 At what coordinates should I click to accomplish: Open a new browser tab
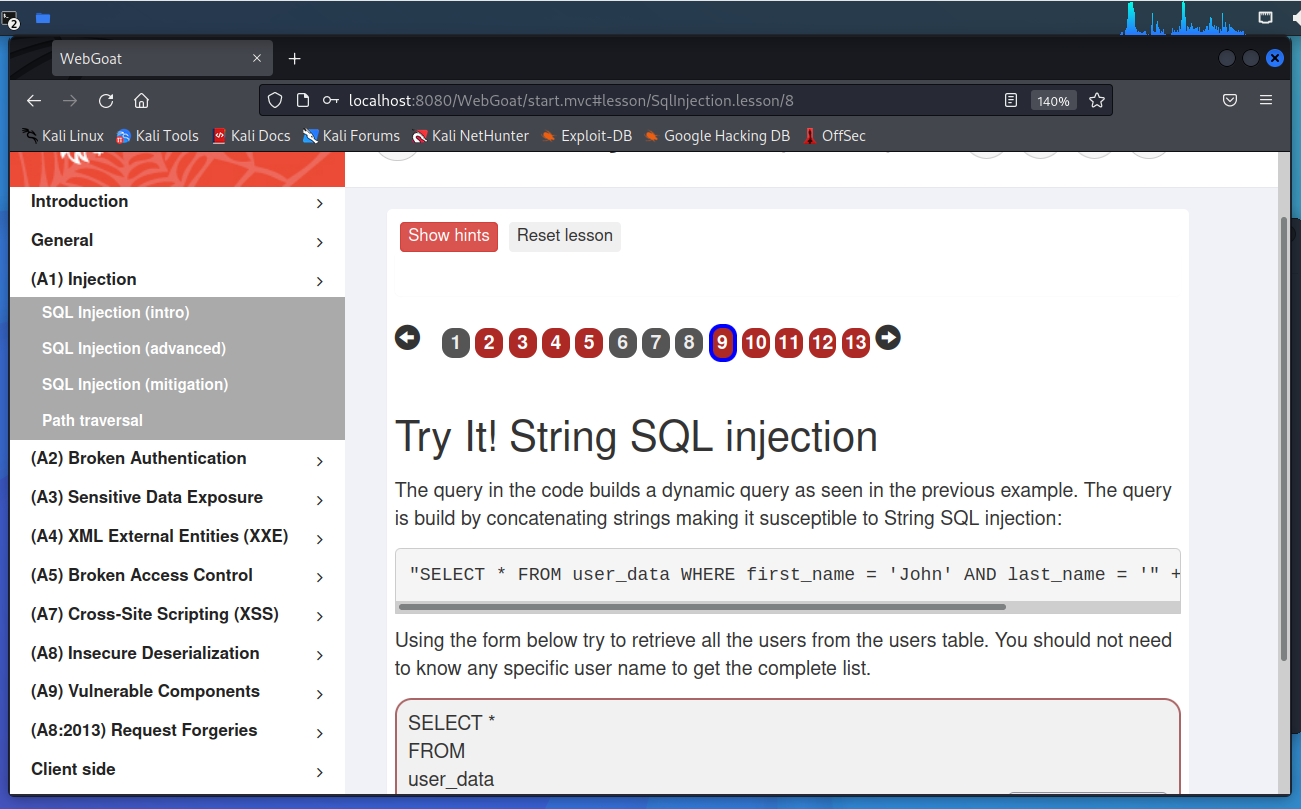click(294, 59)
